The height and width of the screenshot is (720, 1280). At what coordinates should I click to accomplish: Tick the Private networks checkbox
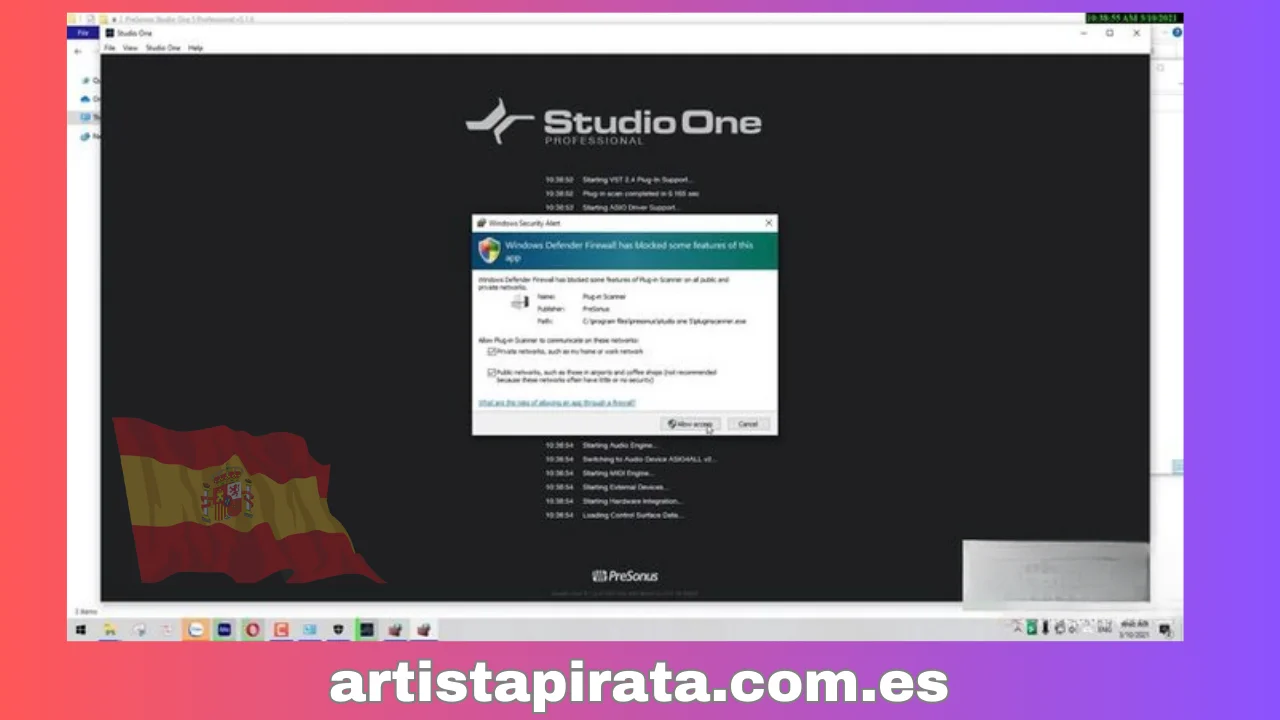[492, 352]
